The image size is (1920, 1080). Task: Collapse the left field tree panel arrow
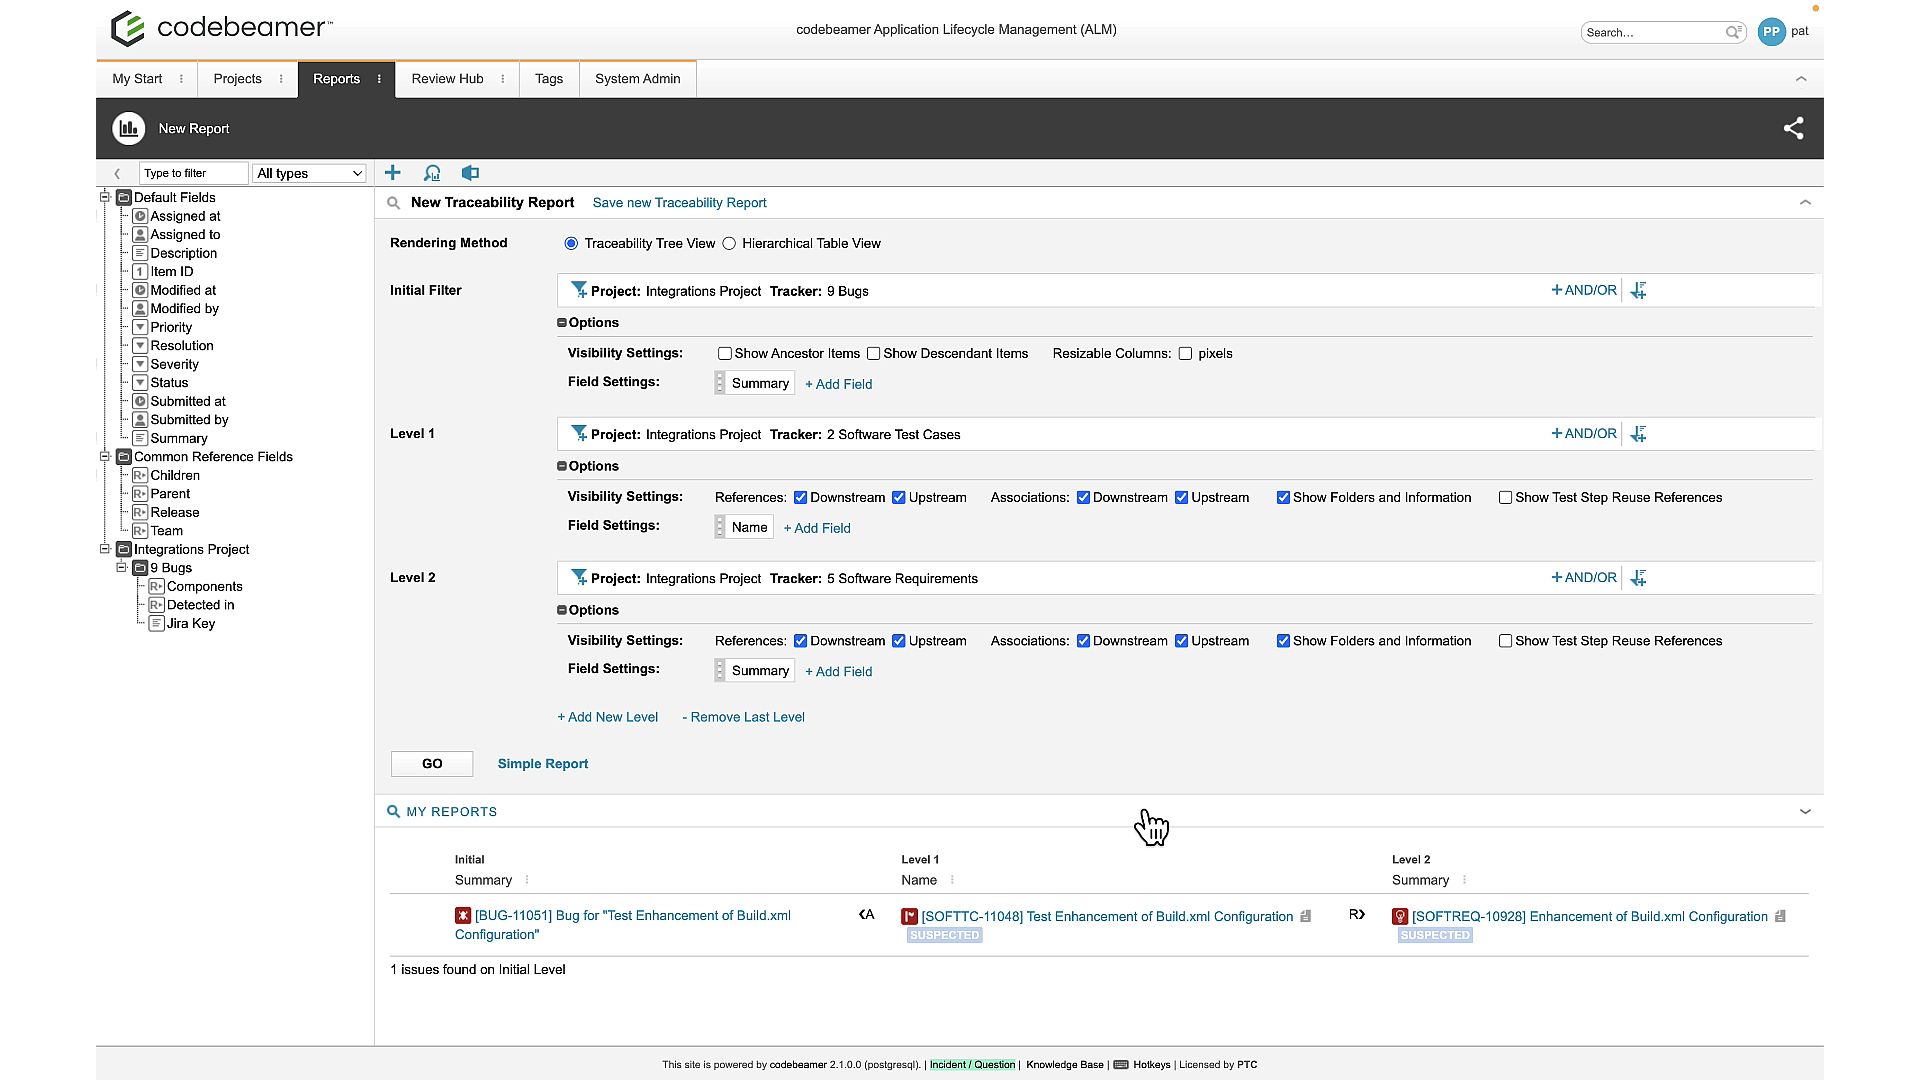(x=117, y=173)
